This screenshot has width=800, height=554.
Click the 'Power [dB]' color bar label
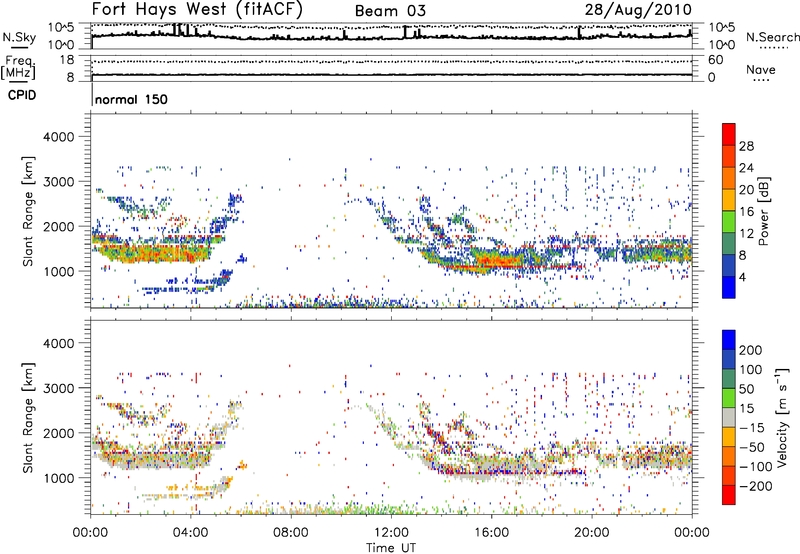pyautogui.click(x=763, y=211)
